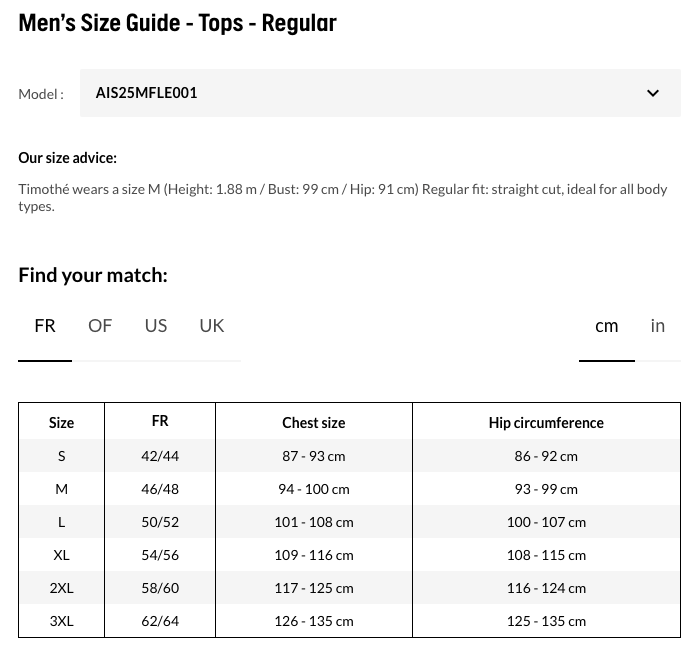Switch to the OF size tab
The image size is (696, 650).
[x=100, y=326]
